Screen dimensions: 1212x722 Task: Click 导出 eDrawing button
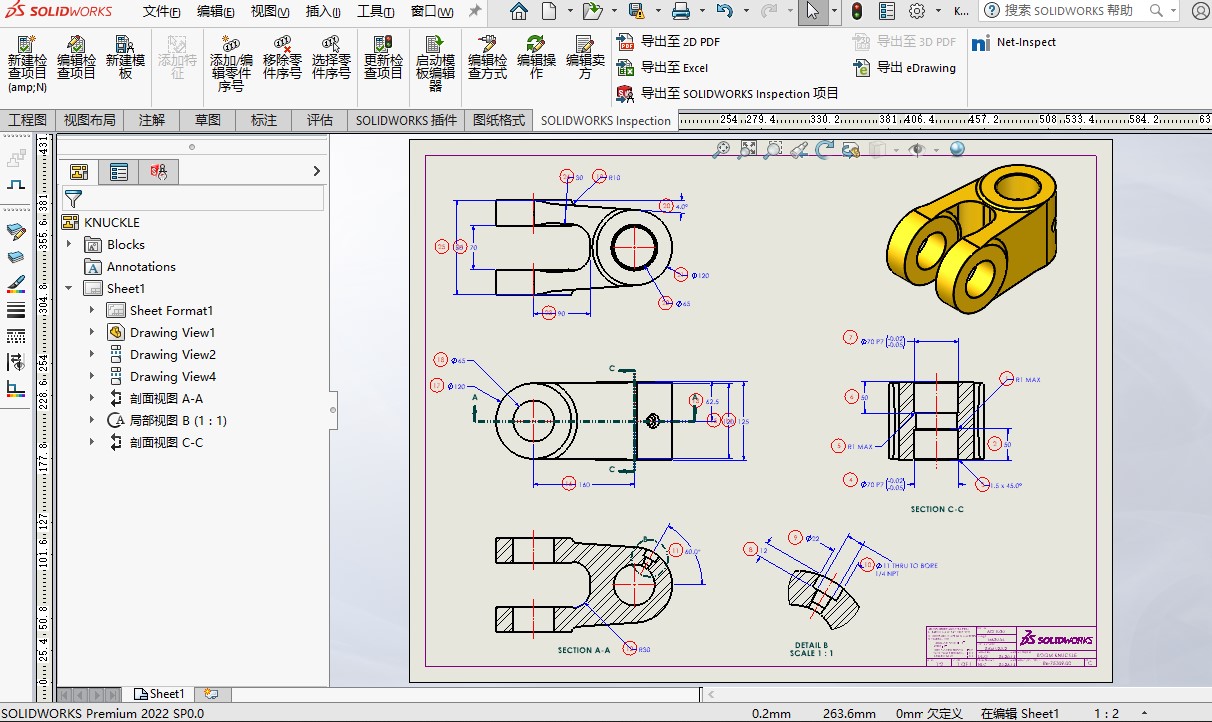(905, 68)
